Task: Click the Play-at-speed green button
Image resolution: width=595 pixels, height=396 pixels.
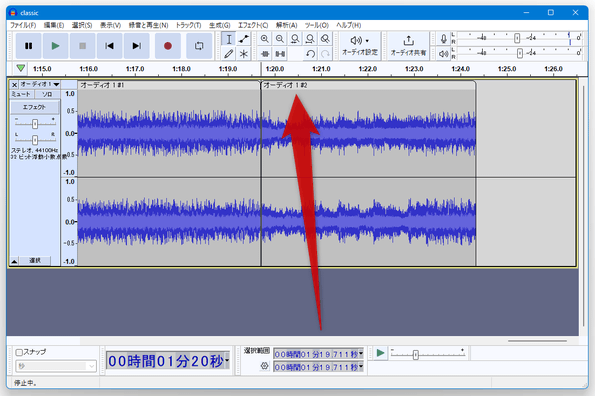Action: 380,354
